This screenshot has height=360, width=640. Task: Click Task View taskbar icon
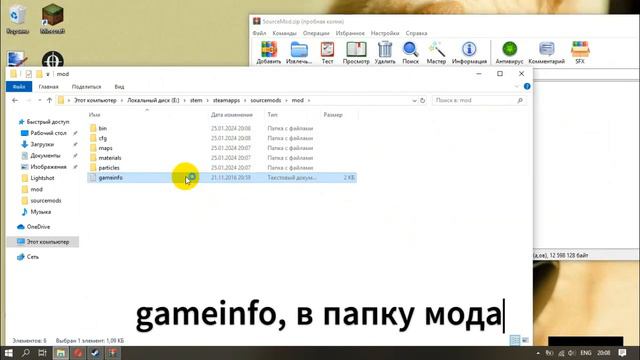[x=42, y=353]
